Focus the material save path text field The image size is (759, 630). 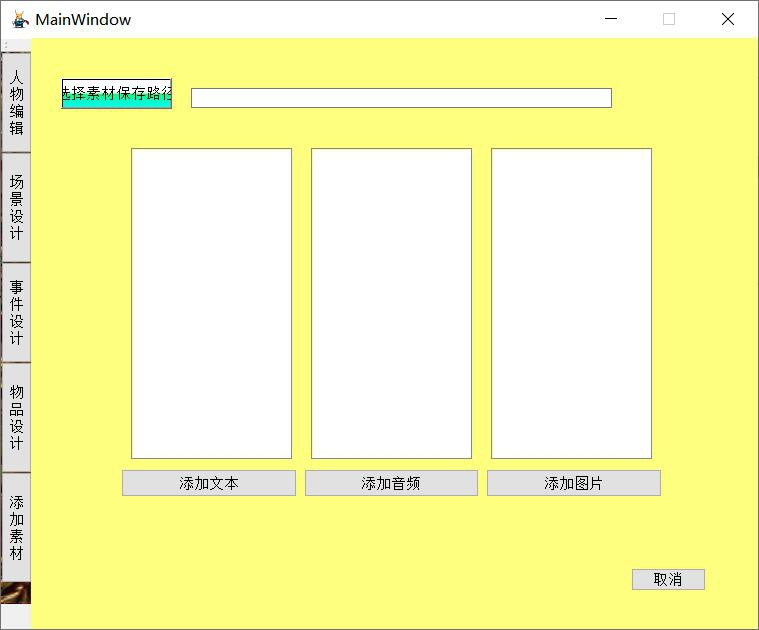point(401,98)
